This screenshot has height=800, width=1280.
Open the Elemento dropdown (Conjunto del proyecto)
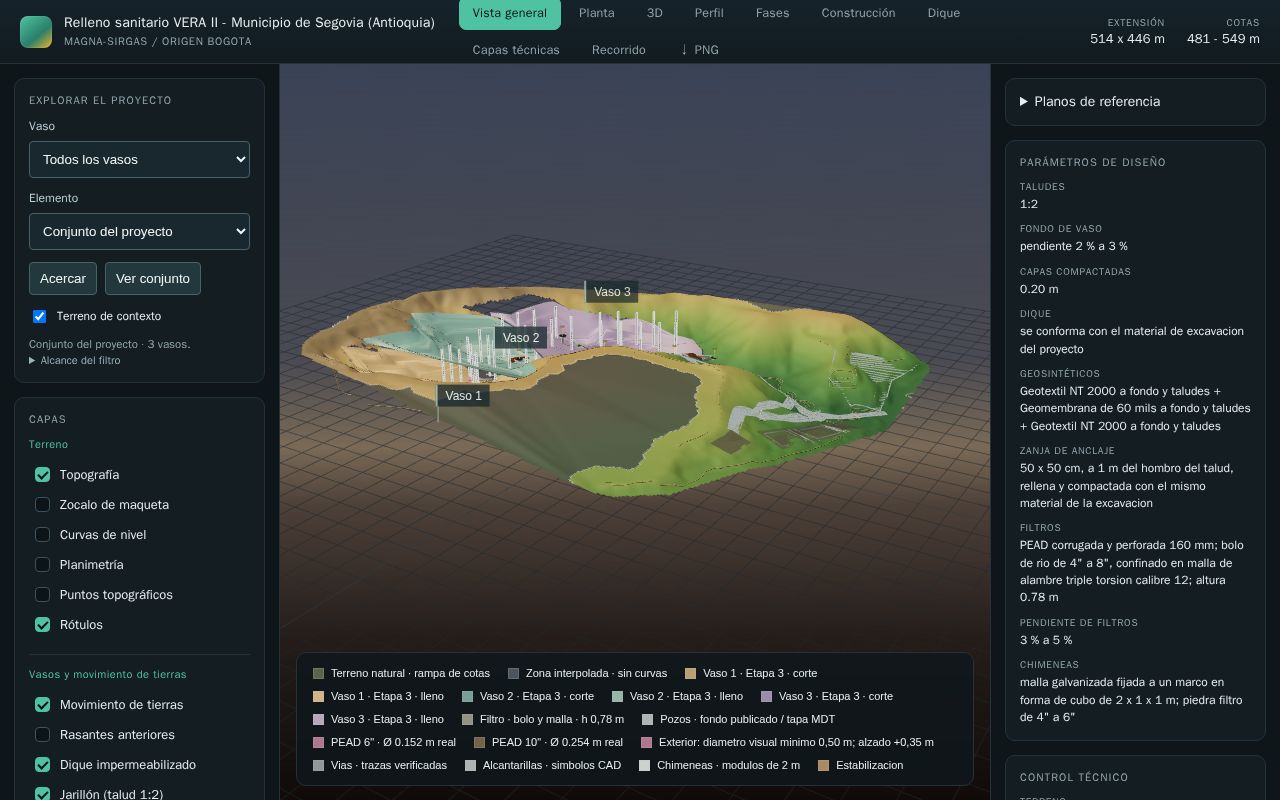pyautogui.click(x=139, y=231)
